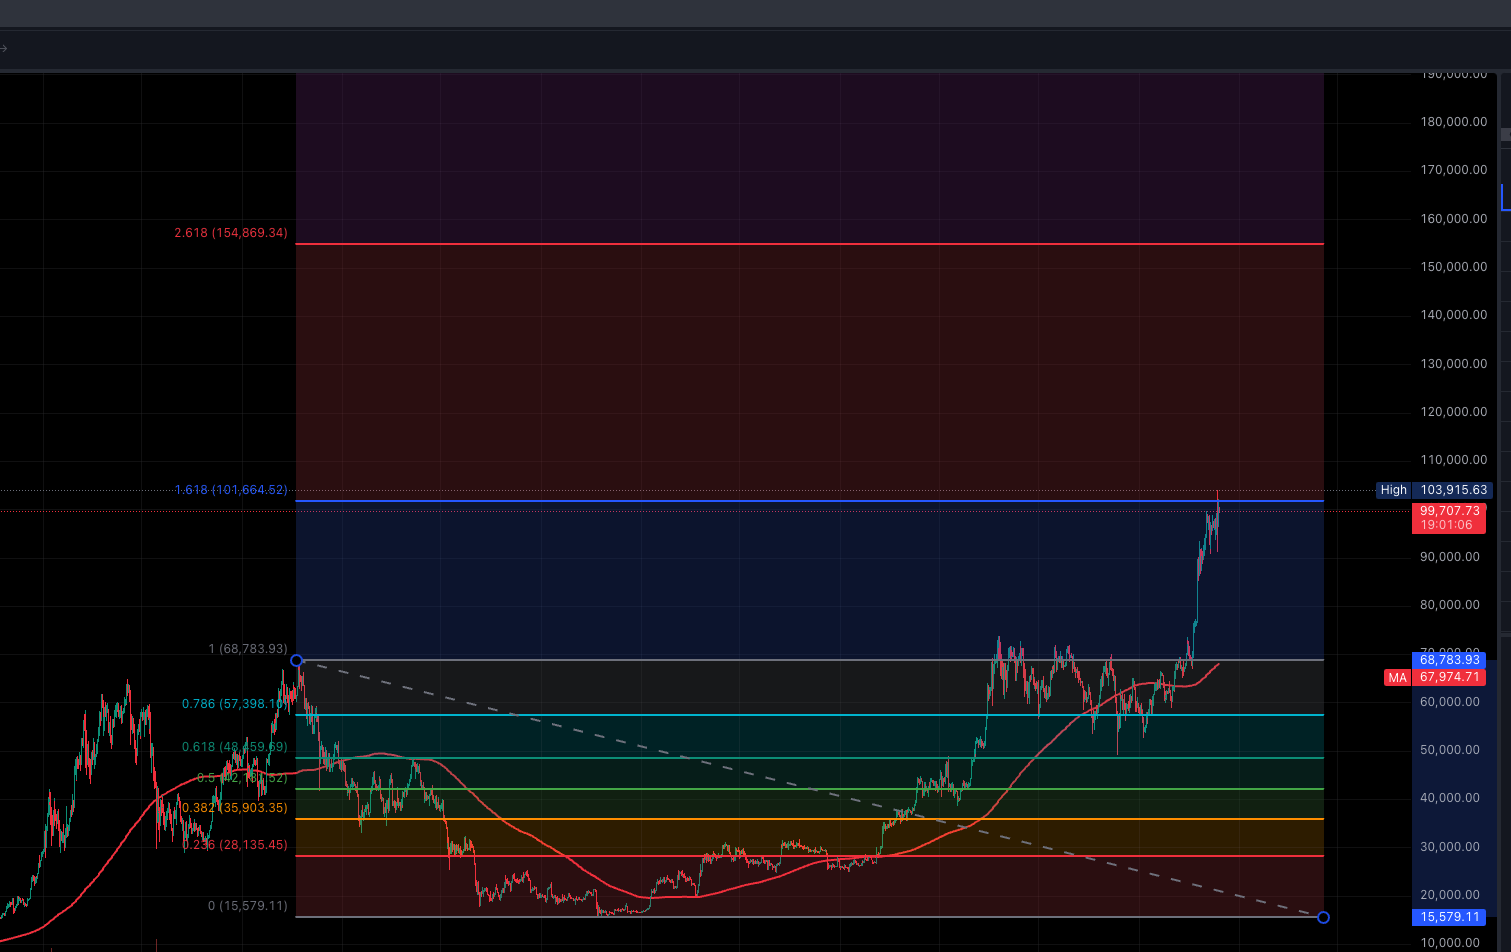Click the 180,000.00 price axis label

tap(1454, 122)
